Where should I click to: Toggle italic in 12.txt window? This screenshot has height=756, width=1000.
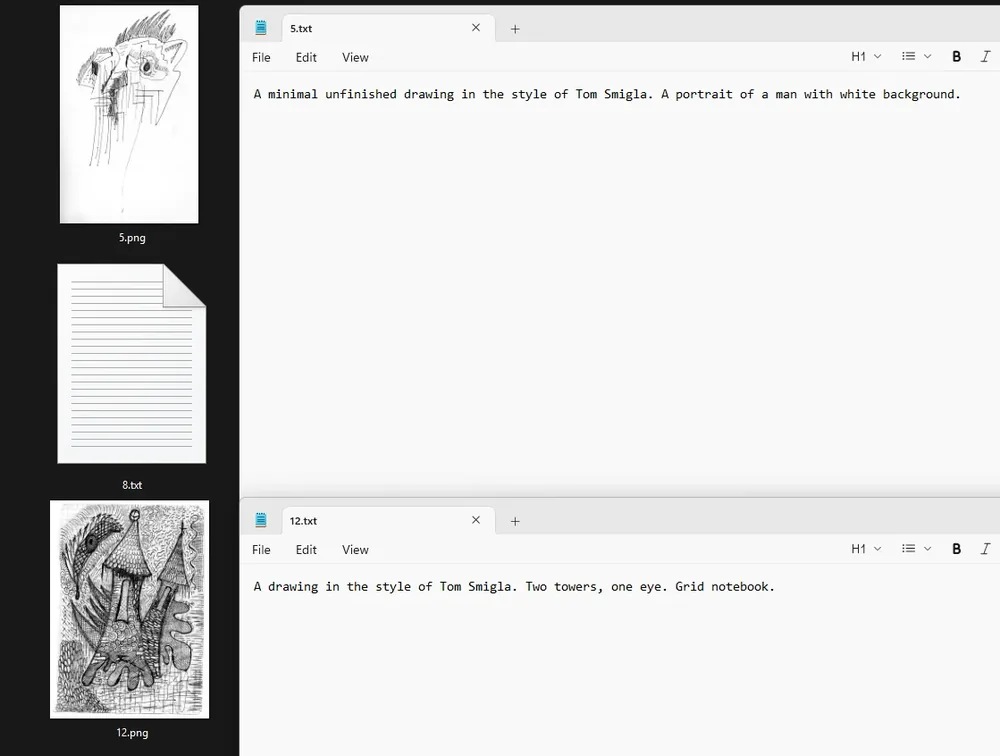coord(985,549)
